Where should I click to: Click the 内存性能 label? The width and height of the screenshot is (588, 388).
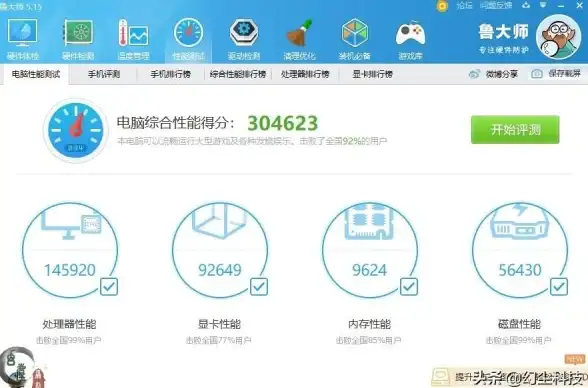pos(369,324)
